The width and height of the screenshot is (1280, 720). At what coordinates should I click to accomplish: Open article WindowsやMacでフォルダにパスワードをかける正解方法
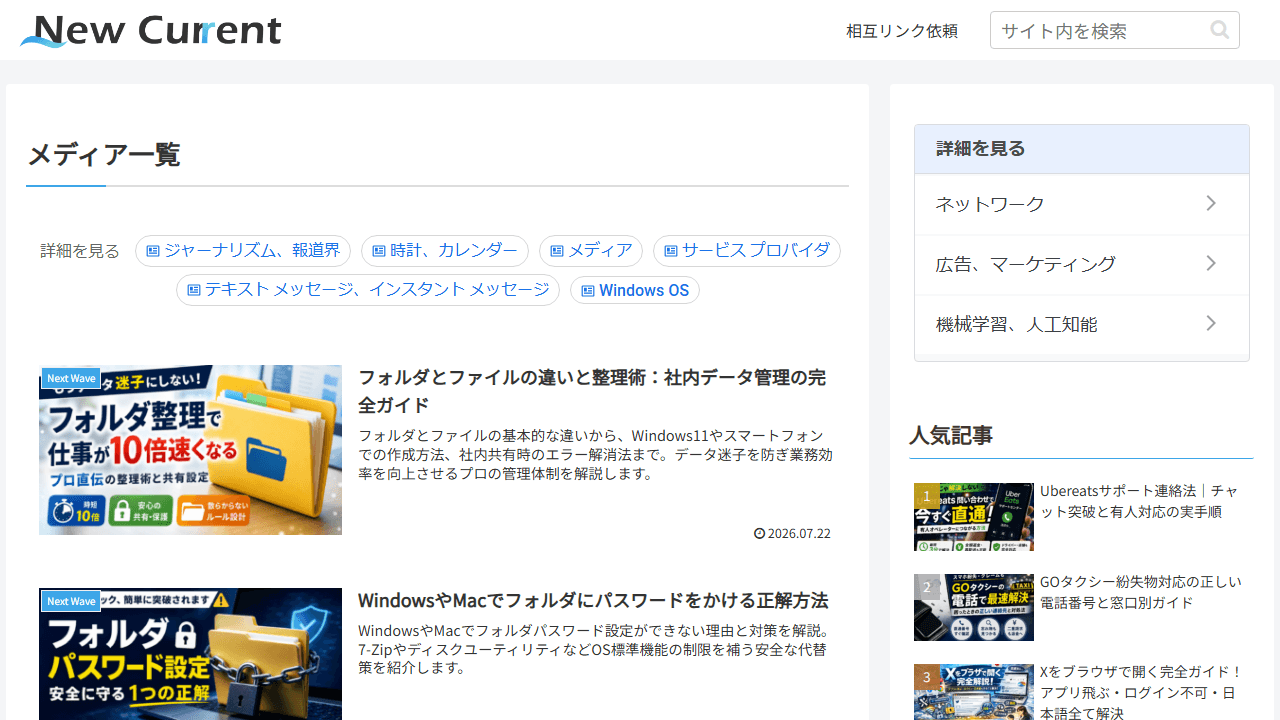(593, 601)
